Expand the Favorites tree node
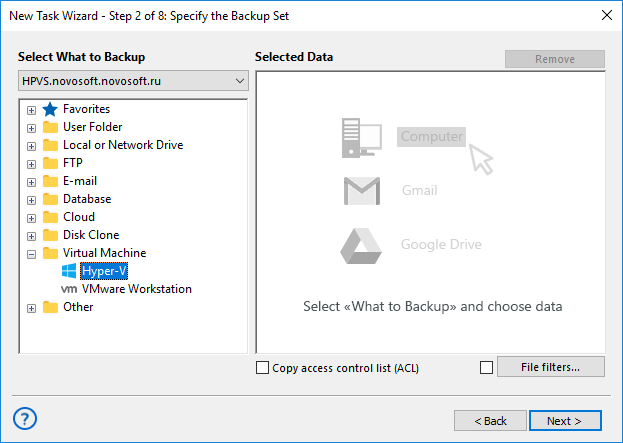Image resolution: width=623 pixels, height=443 pixels. [31, 110]
